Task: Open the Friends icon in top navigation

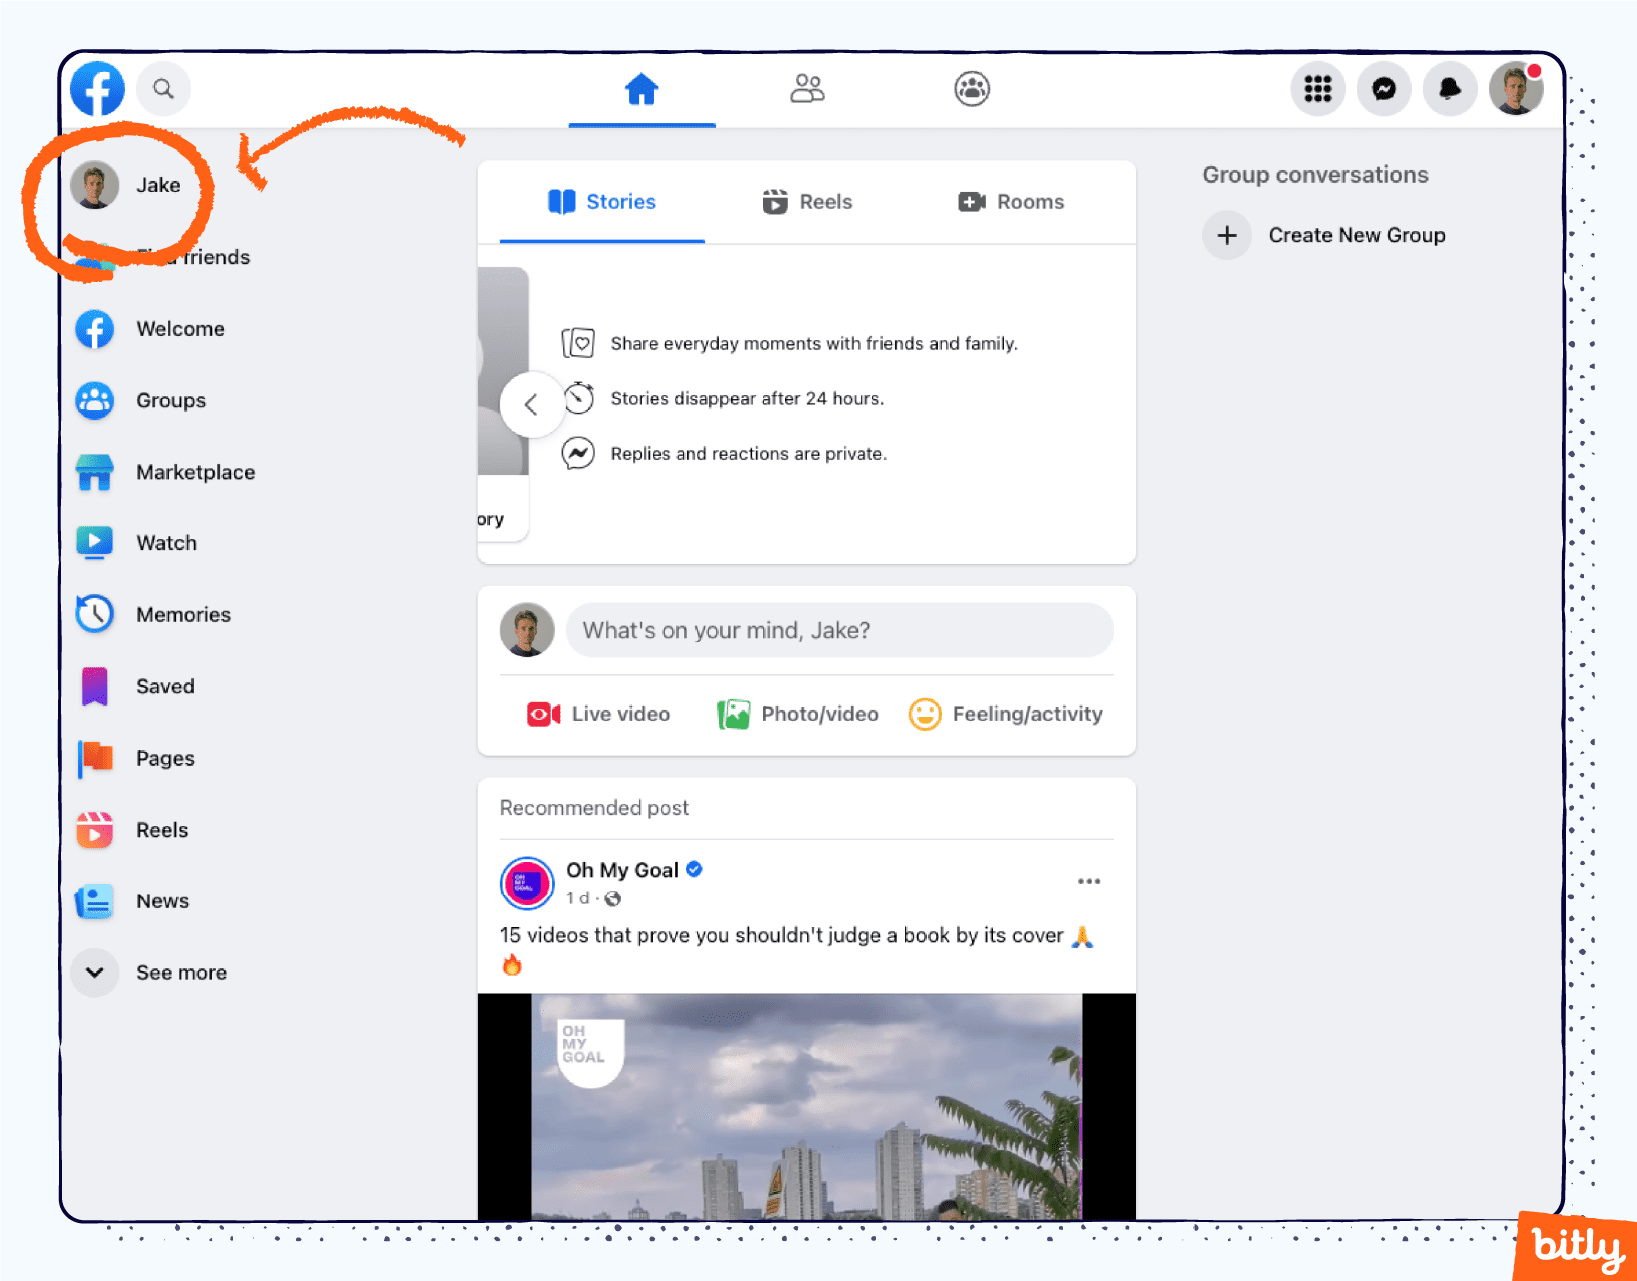Action: [x=806, y=89]
